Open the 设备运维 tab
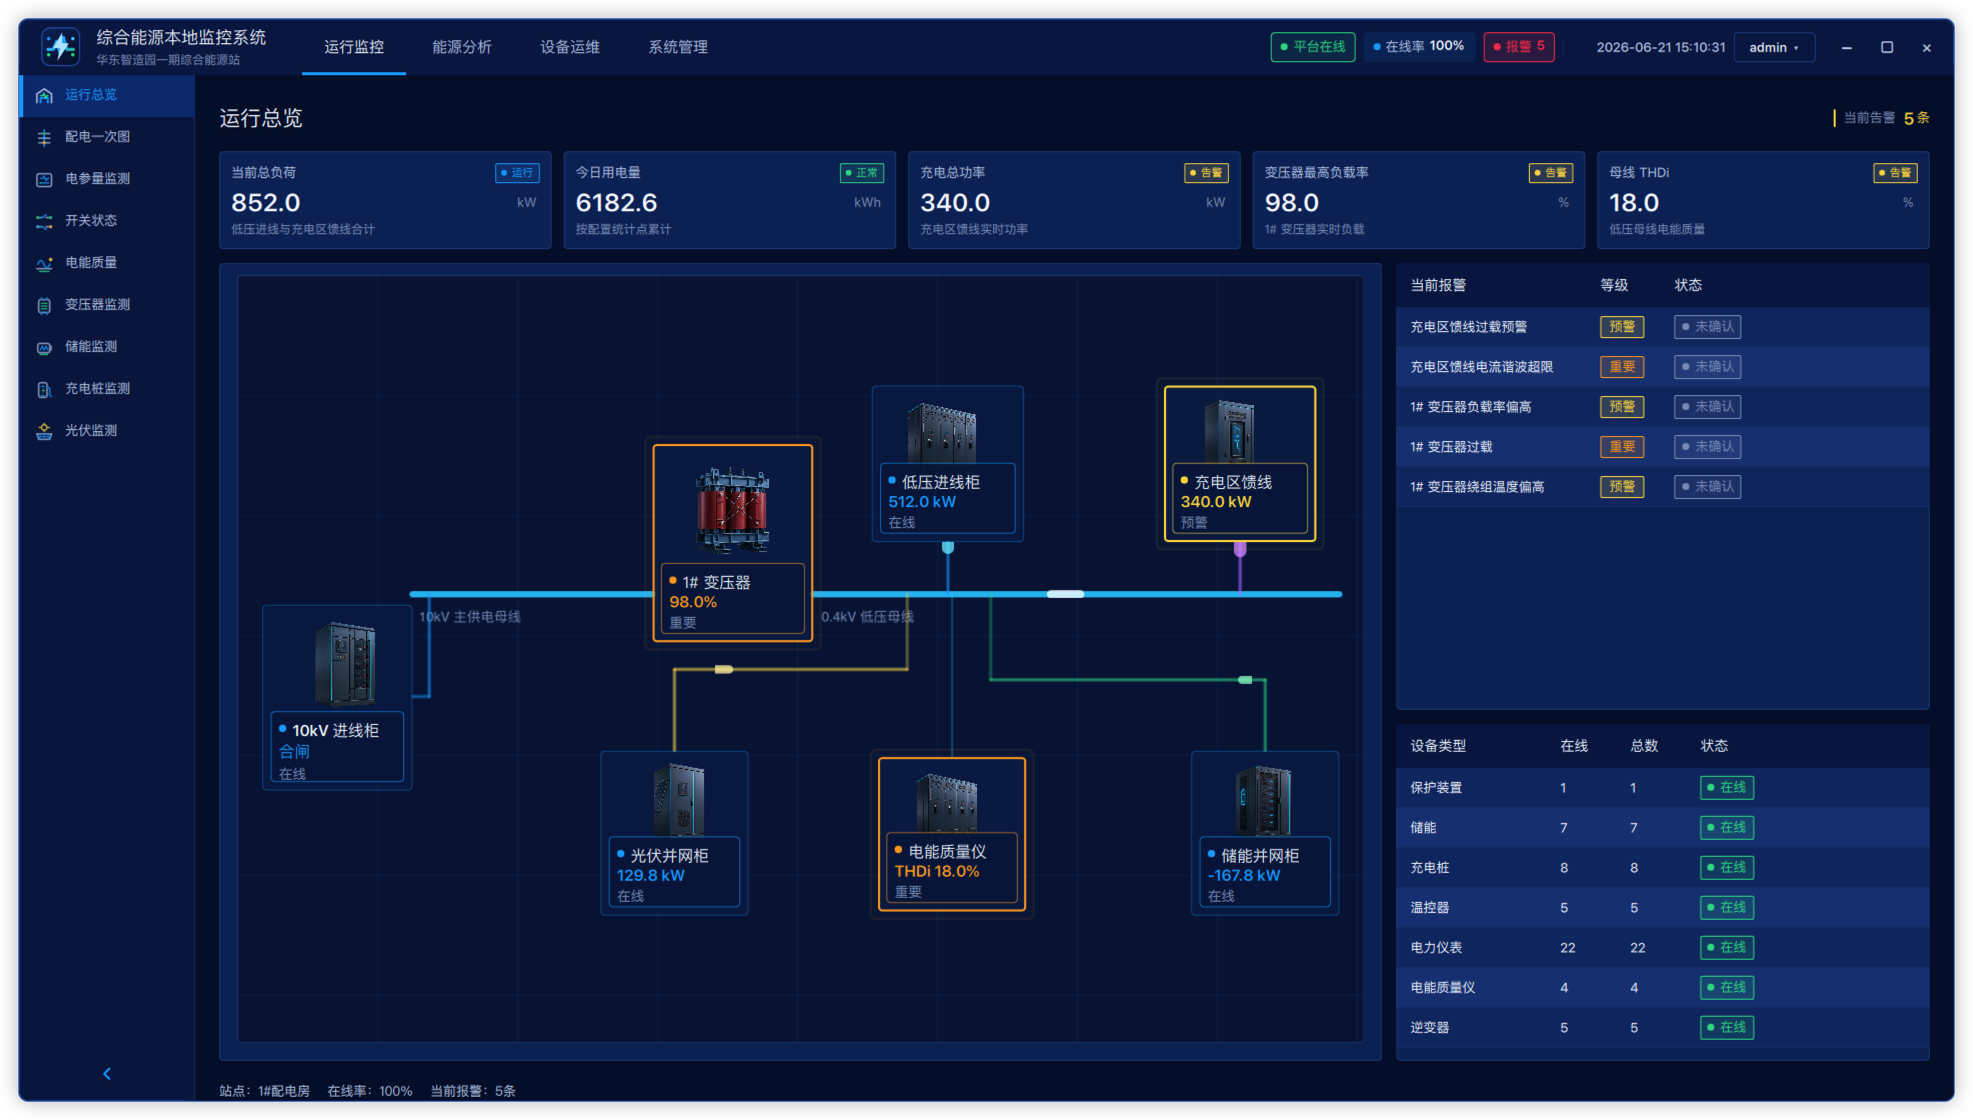This screenshot has height=1120, width=1973. click(570, 47)
